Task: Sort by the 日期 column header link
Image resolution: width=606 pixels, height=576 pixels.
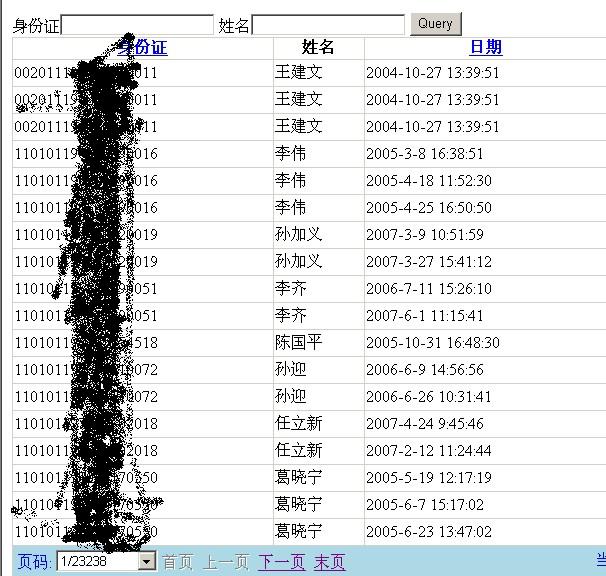Action: tap(485, 47)
